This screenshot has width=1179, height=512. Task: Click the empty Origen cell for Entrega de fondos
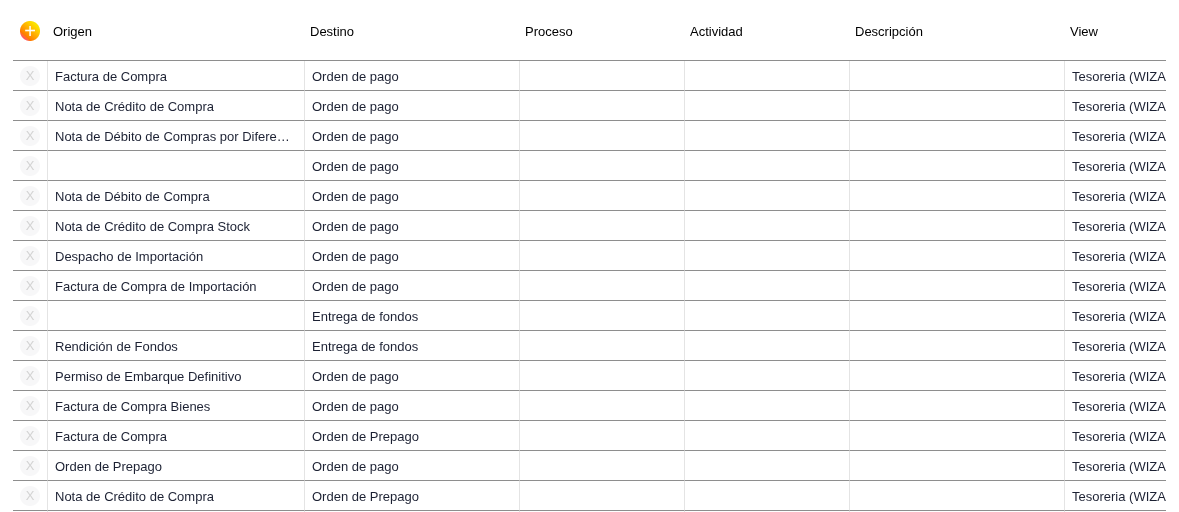pos(175,316)
